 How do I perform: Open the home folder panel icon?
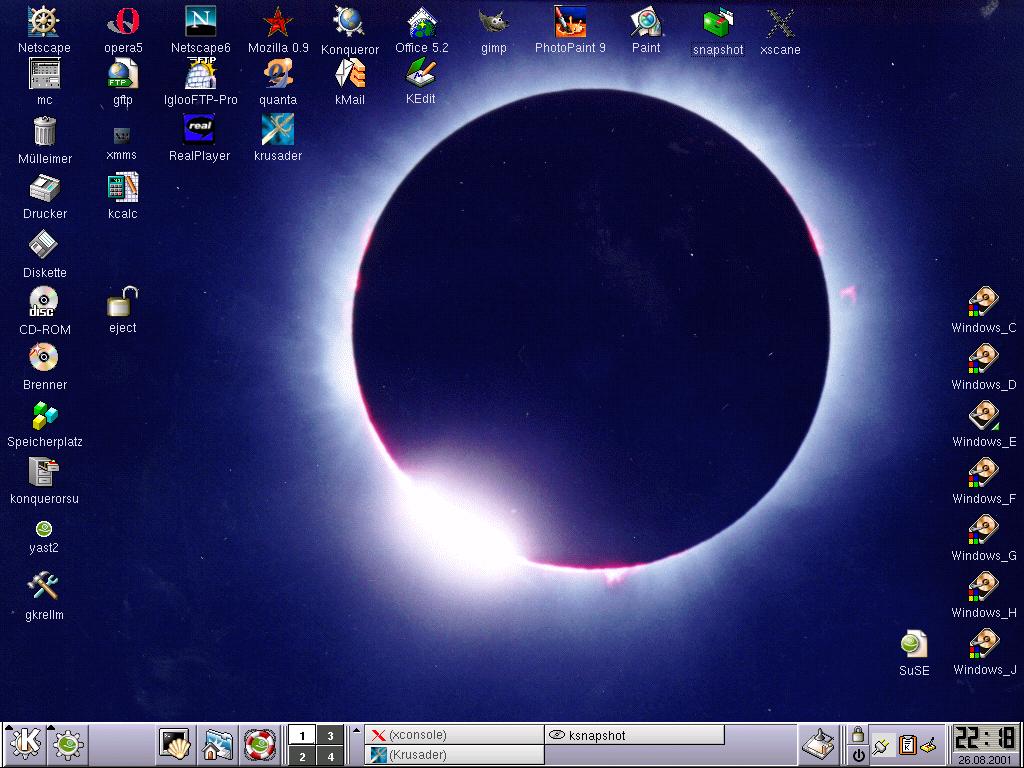coord(218,743)
